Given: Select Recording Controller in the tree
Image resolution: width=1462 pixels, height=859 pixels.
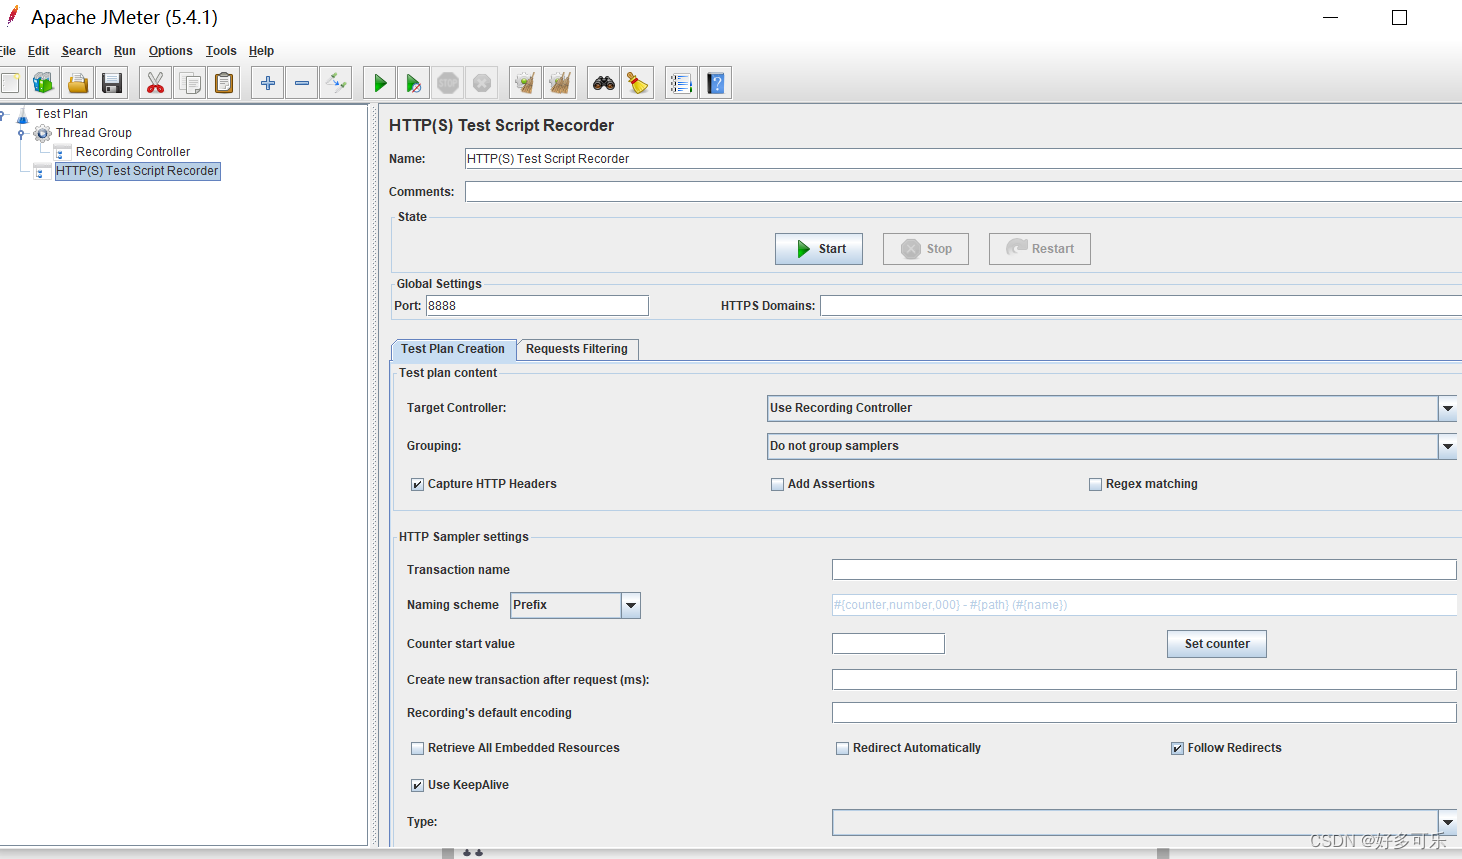Looking at the screenshot, I should (x=133, y=152).
